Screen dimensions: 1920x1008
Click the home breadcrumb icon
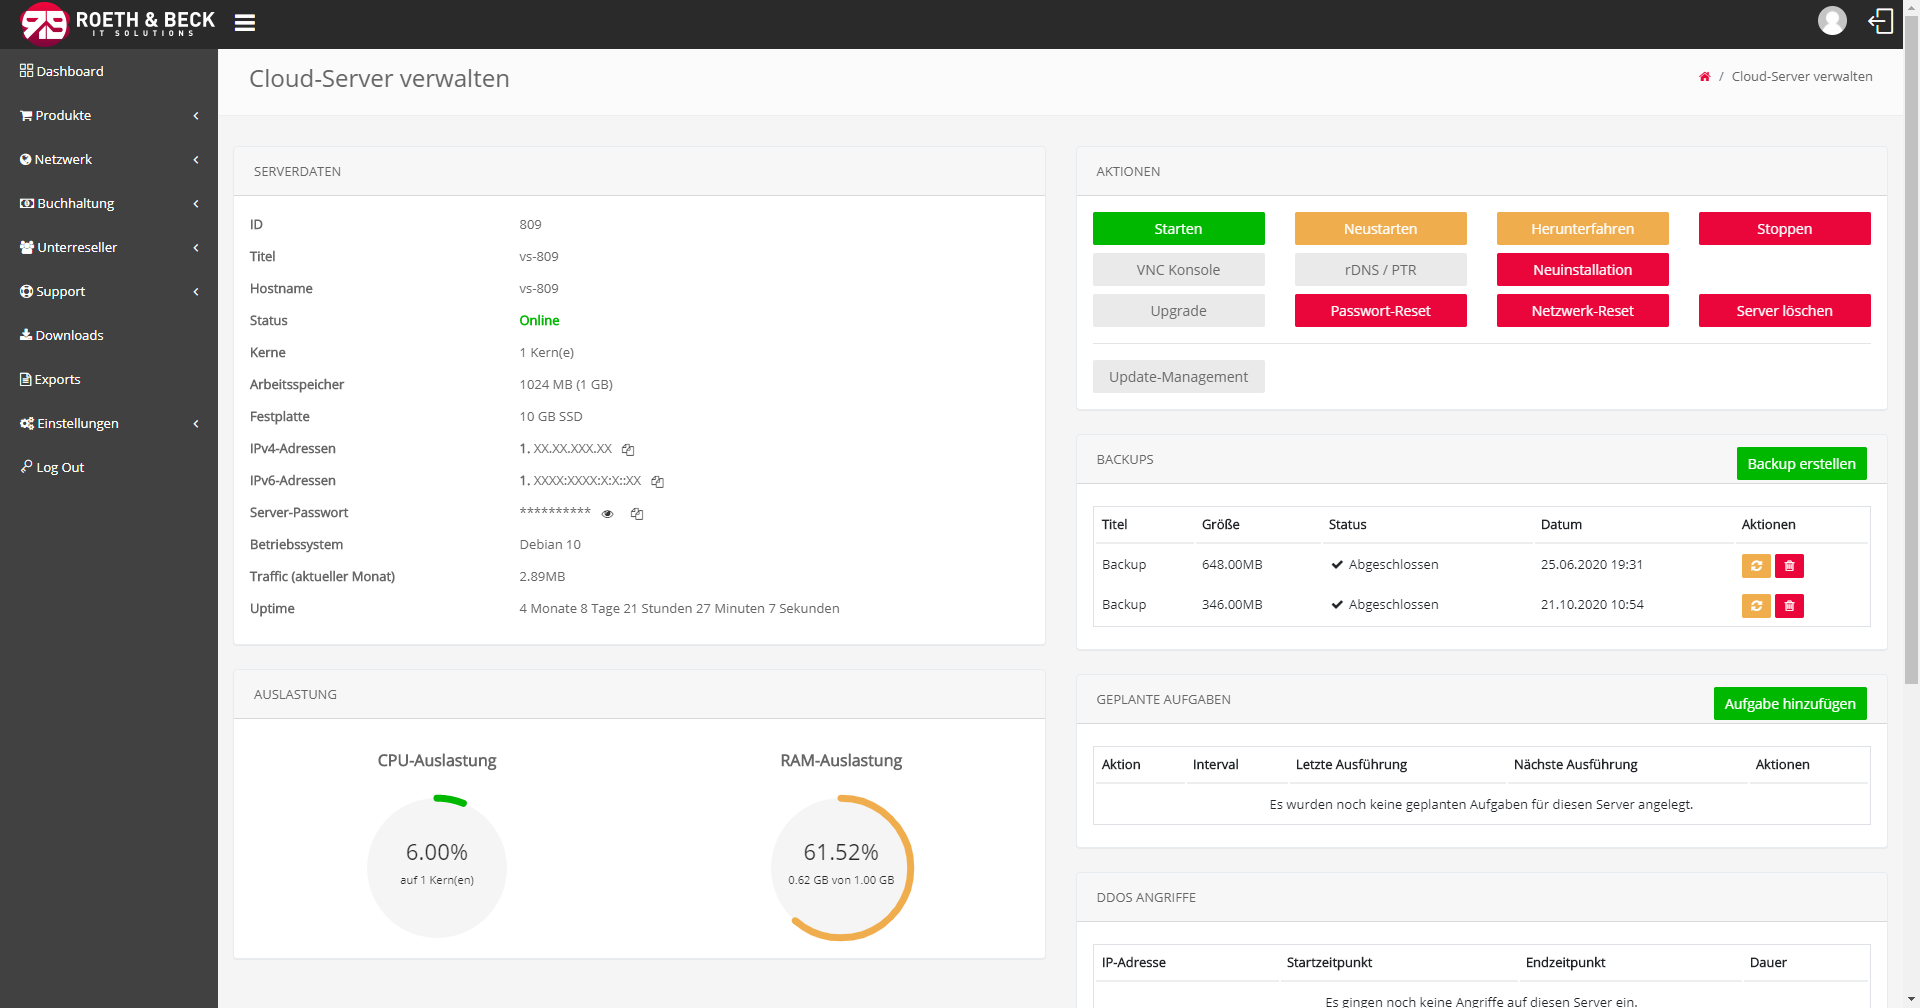click(1704, 77)
